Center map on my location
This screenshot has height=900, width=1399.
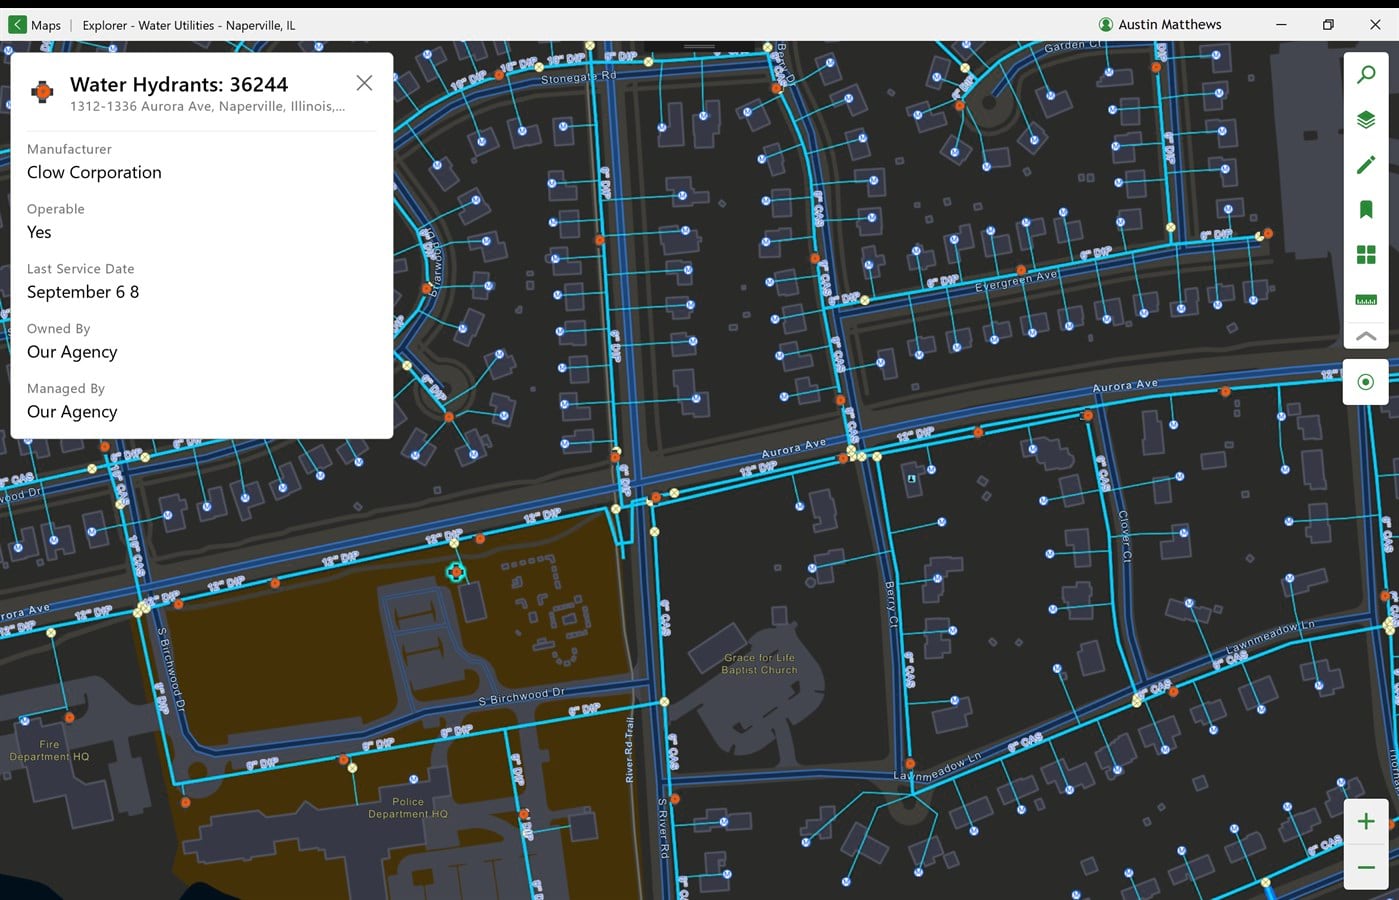coord(1366,382)
